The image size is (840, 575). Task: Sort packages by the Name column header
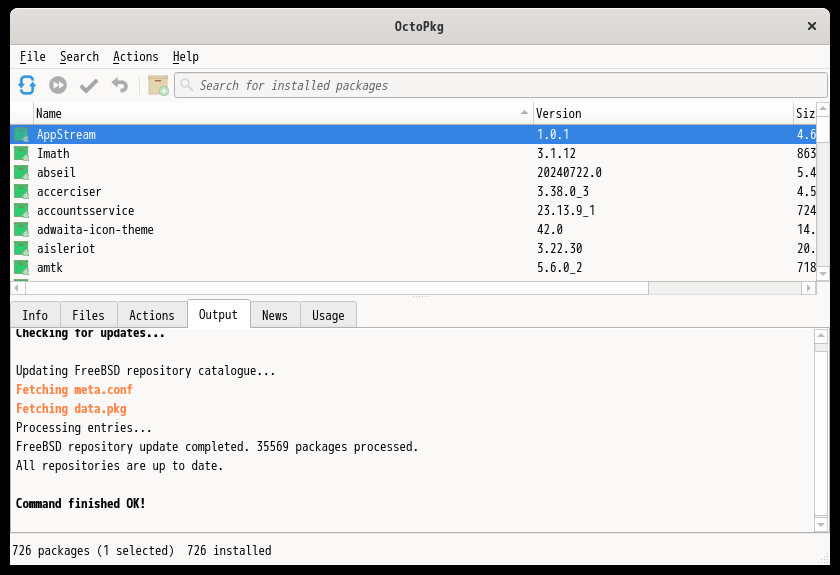click(280, 114)
